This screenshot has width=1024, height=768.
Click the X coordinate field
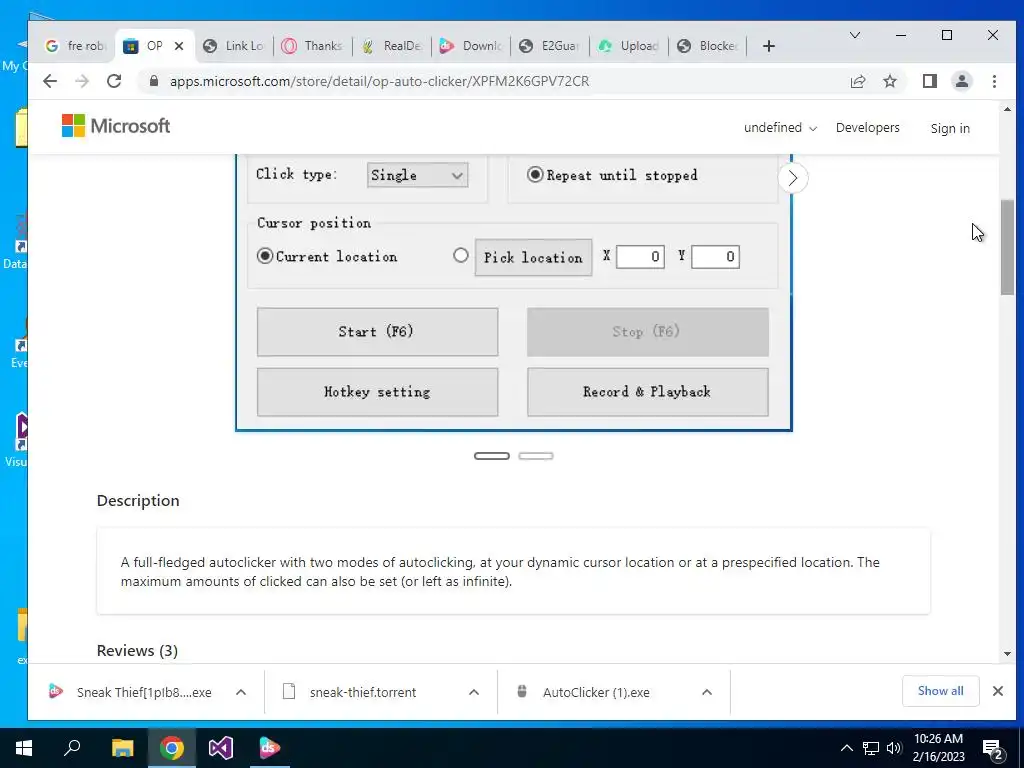[640, 257]
